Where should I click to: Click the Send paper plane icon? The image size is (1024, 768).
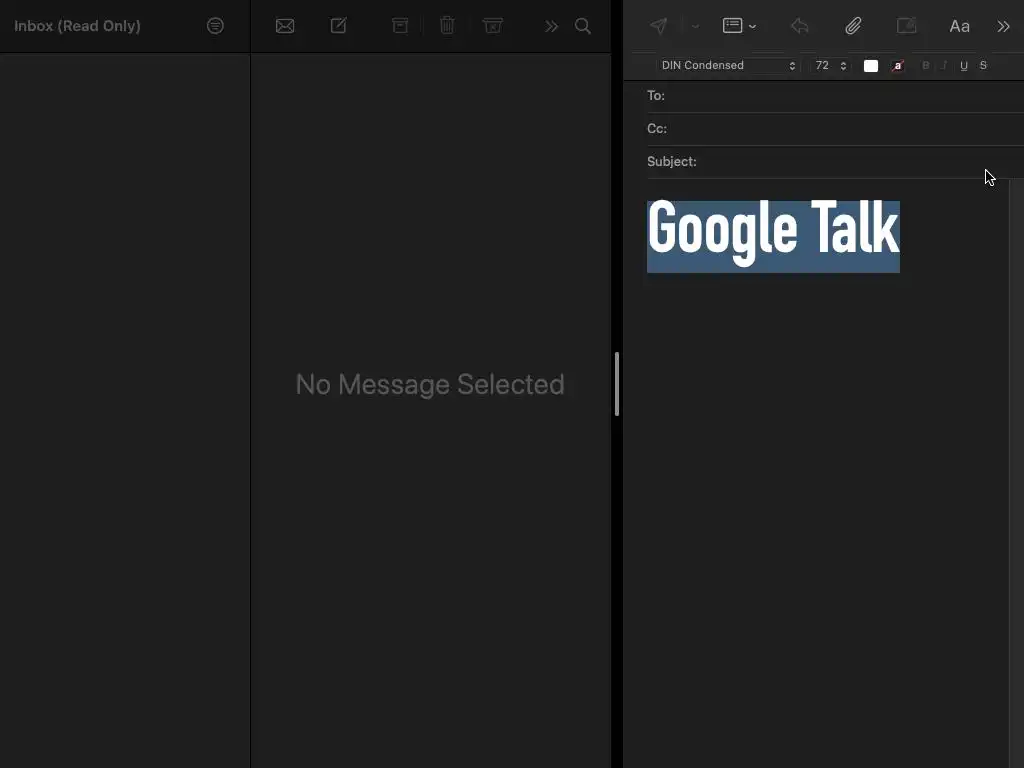click(659, 26)
